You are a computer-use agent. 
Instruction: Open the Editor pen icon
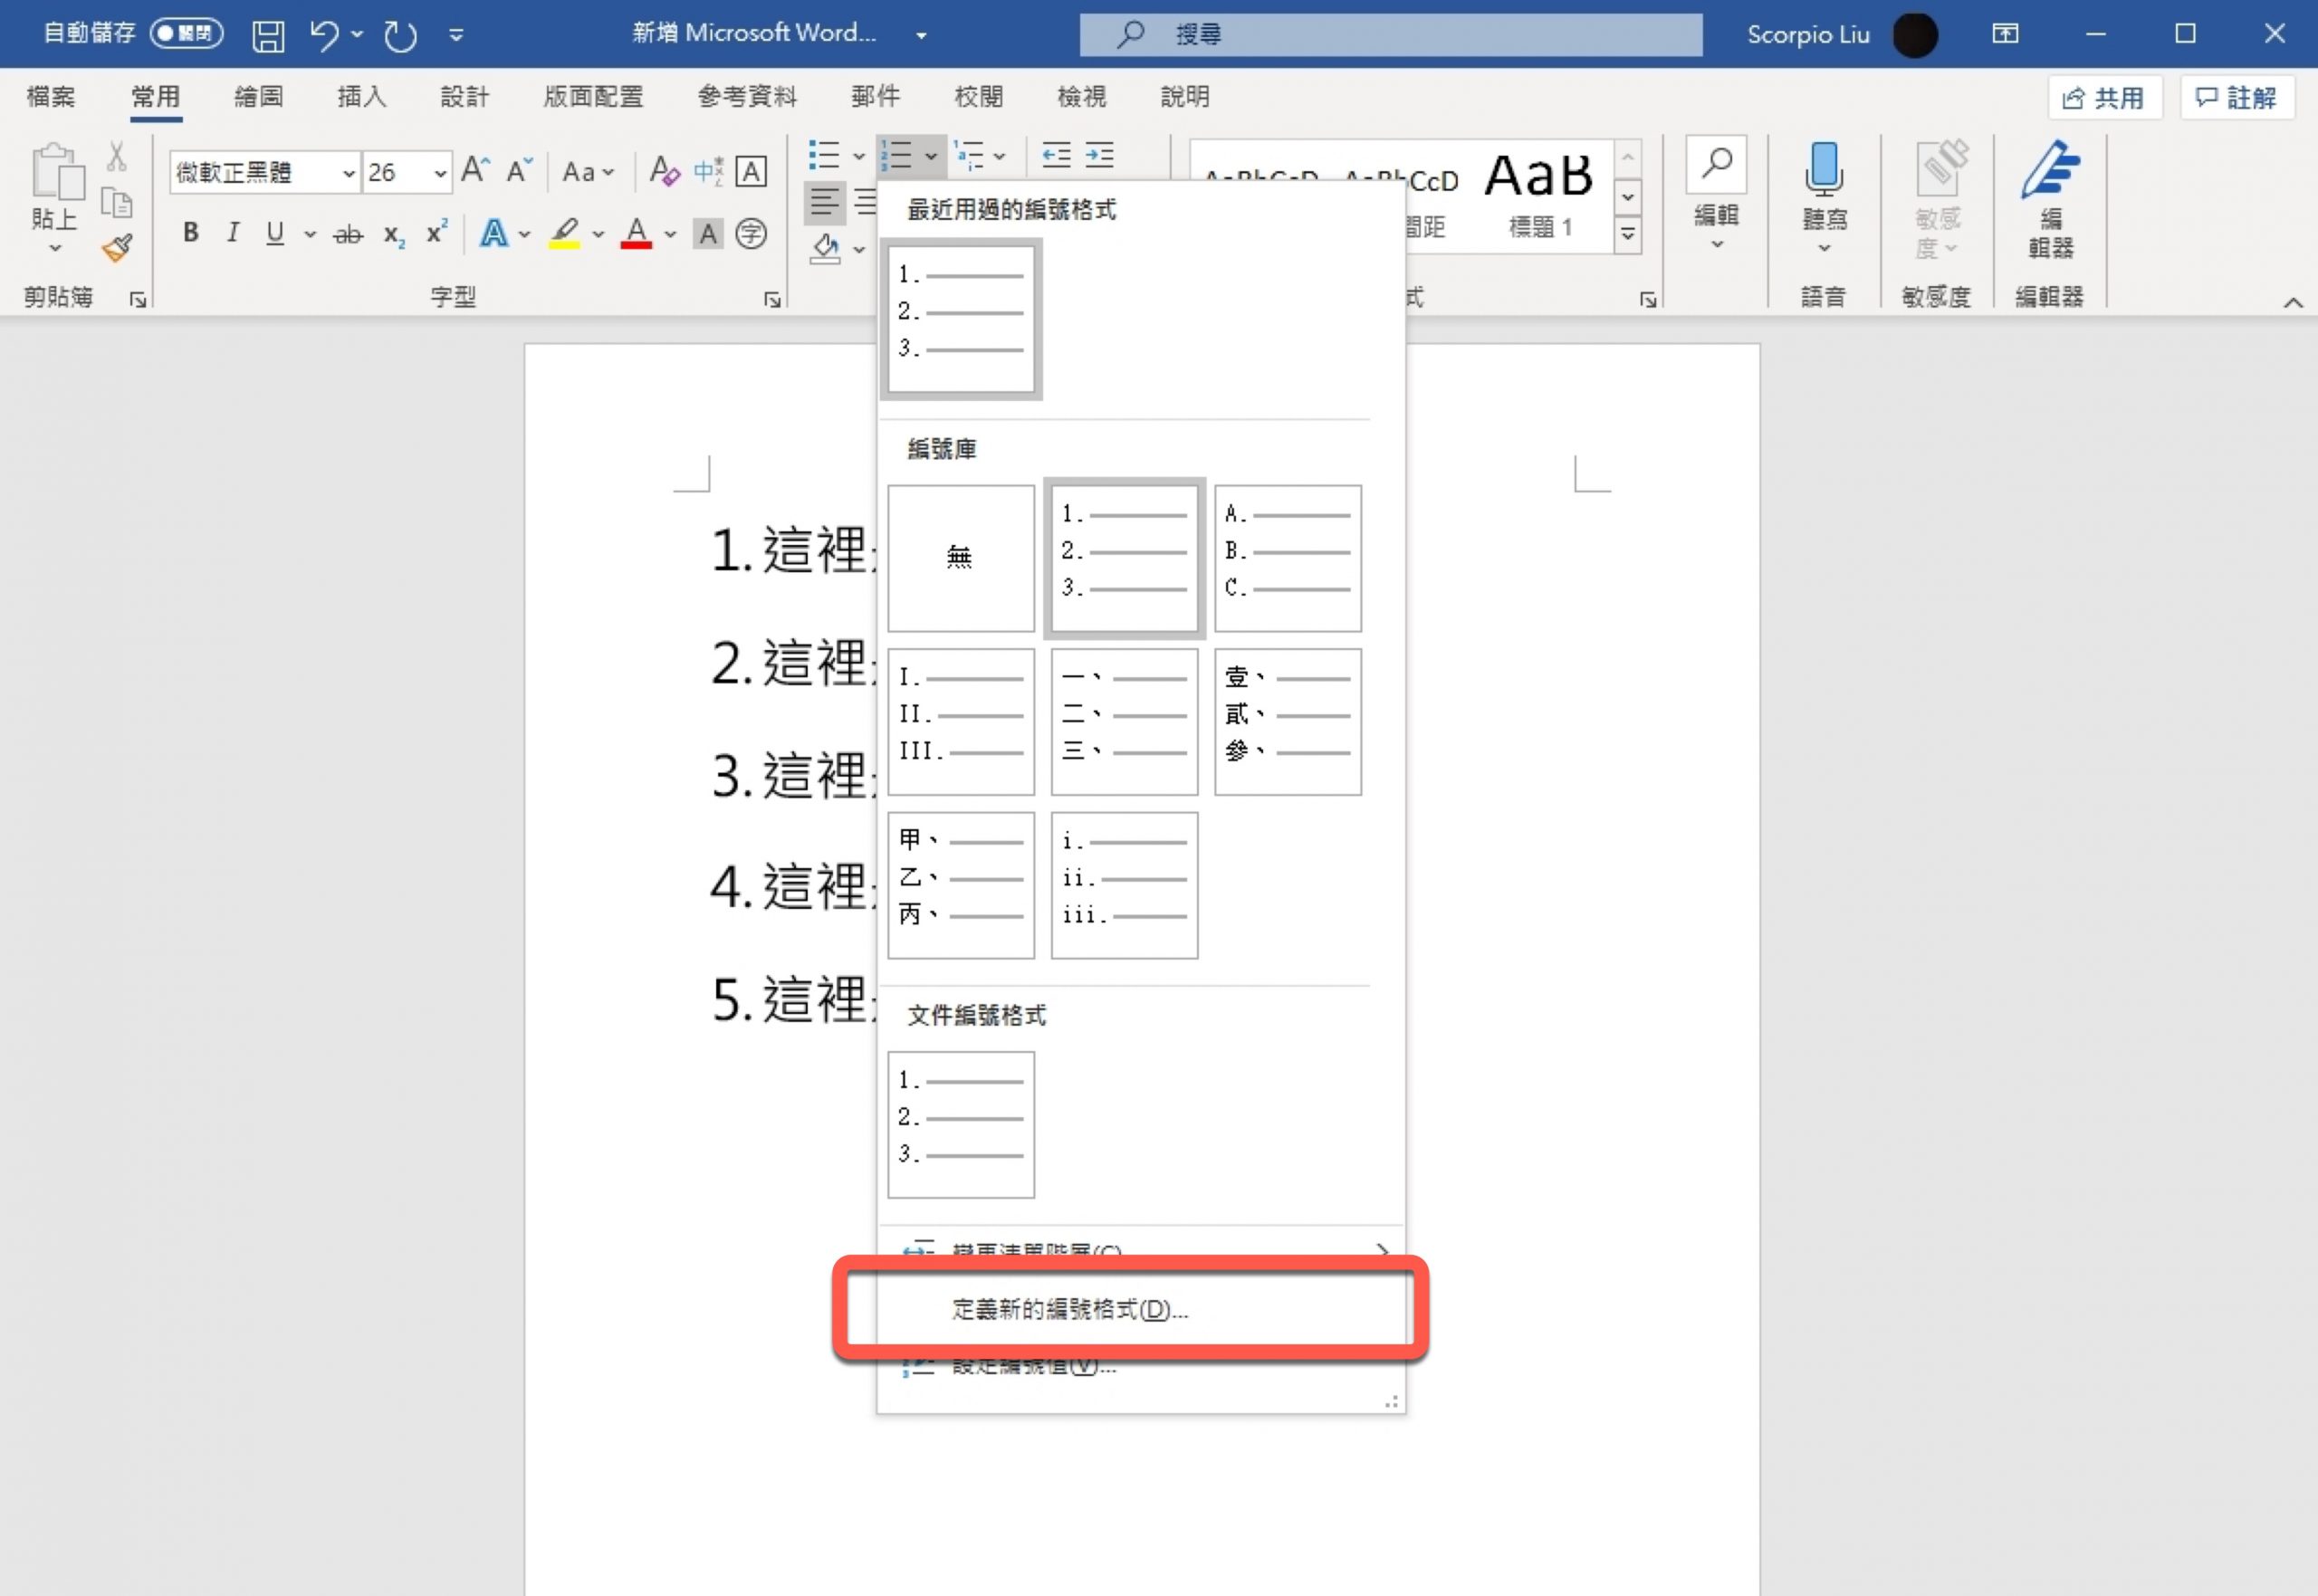(2048, 170)
